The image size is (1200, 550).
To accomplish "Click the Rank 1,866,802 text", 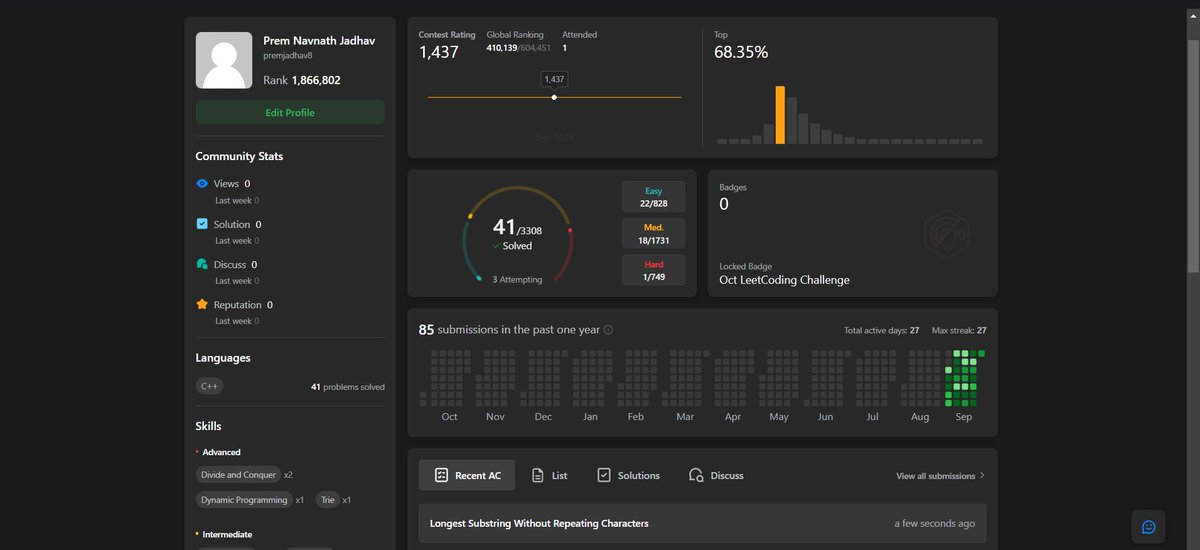I will [x=302, y=80].
